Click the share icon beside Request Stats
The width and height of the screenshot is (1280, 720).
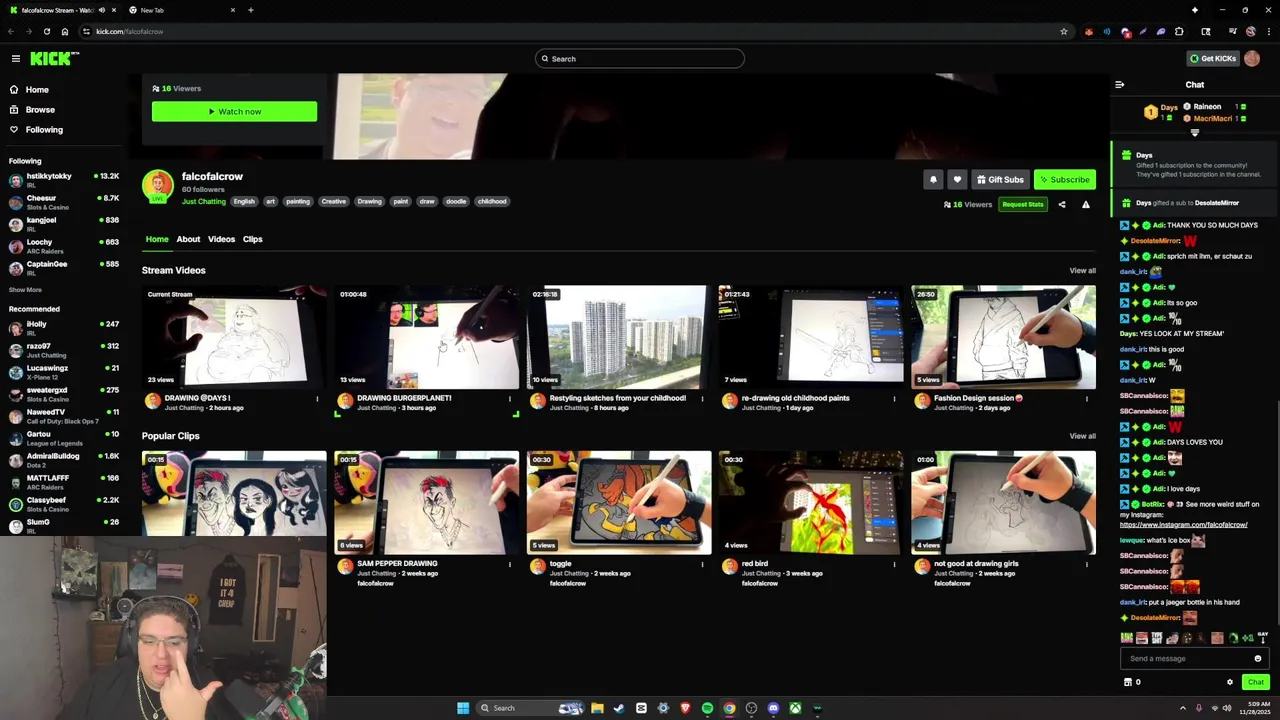click(1062, 205)
